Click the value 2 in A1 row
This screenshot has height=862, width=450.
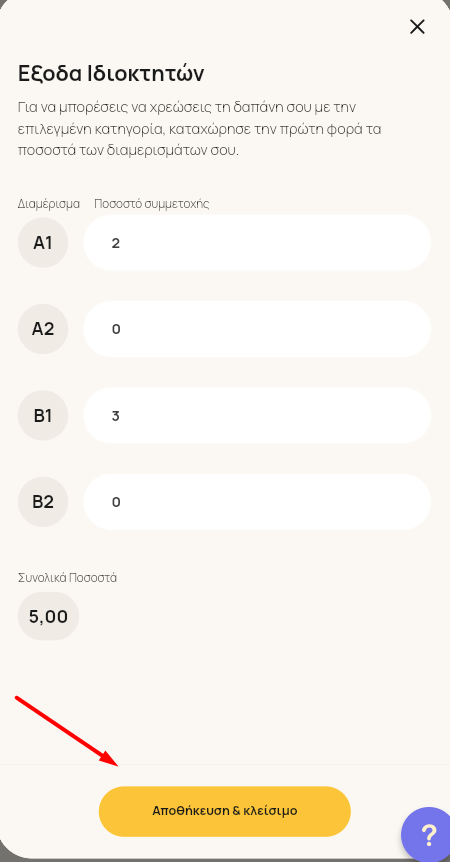point(115,243)
